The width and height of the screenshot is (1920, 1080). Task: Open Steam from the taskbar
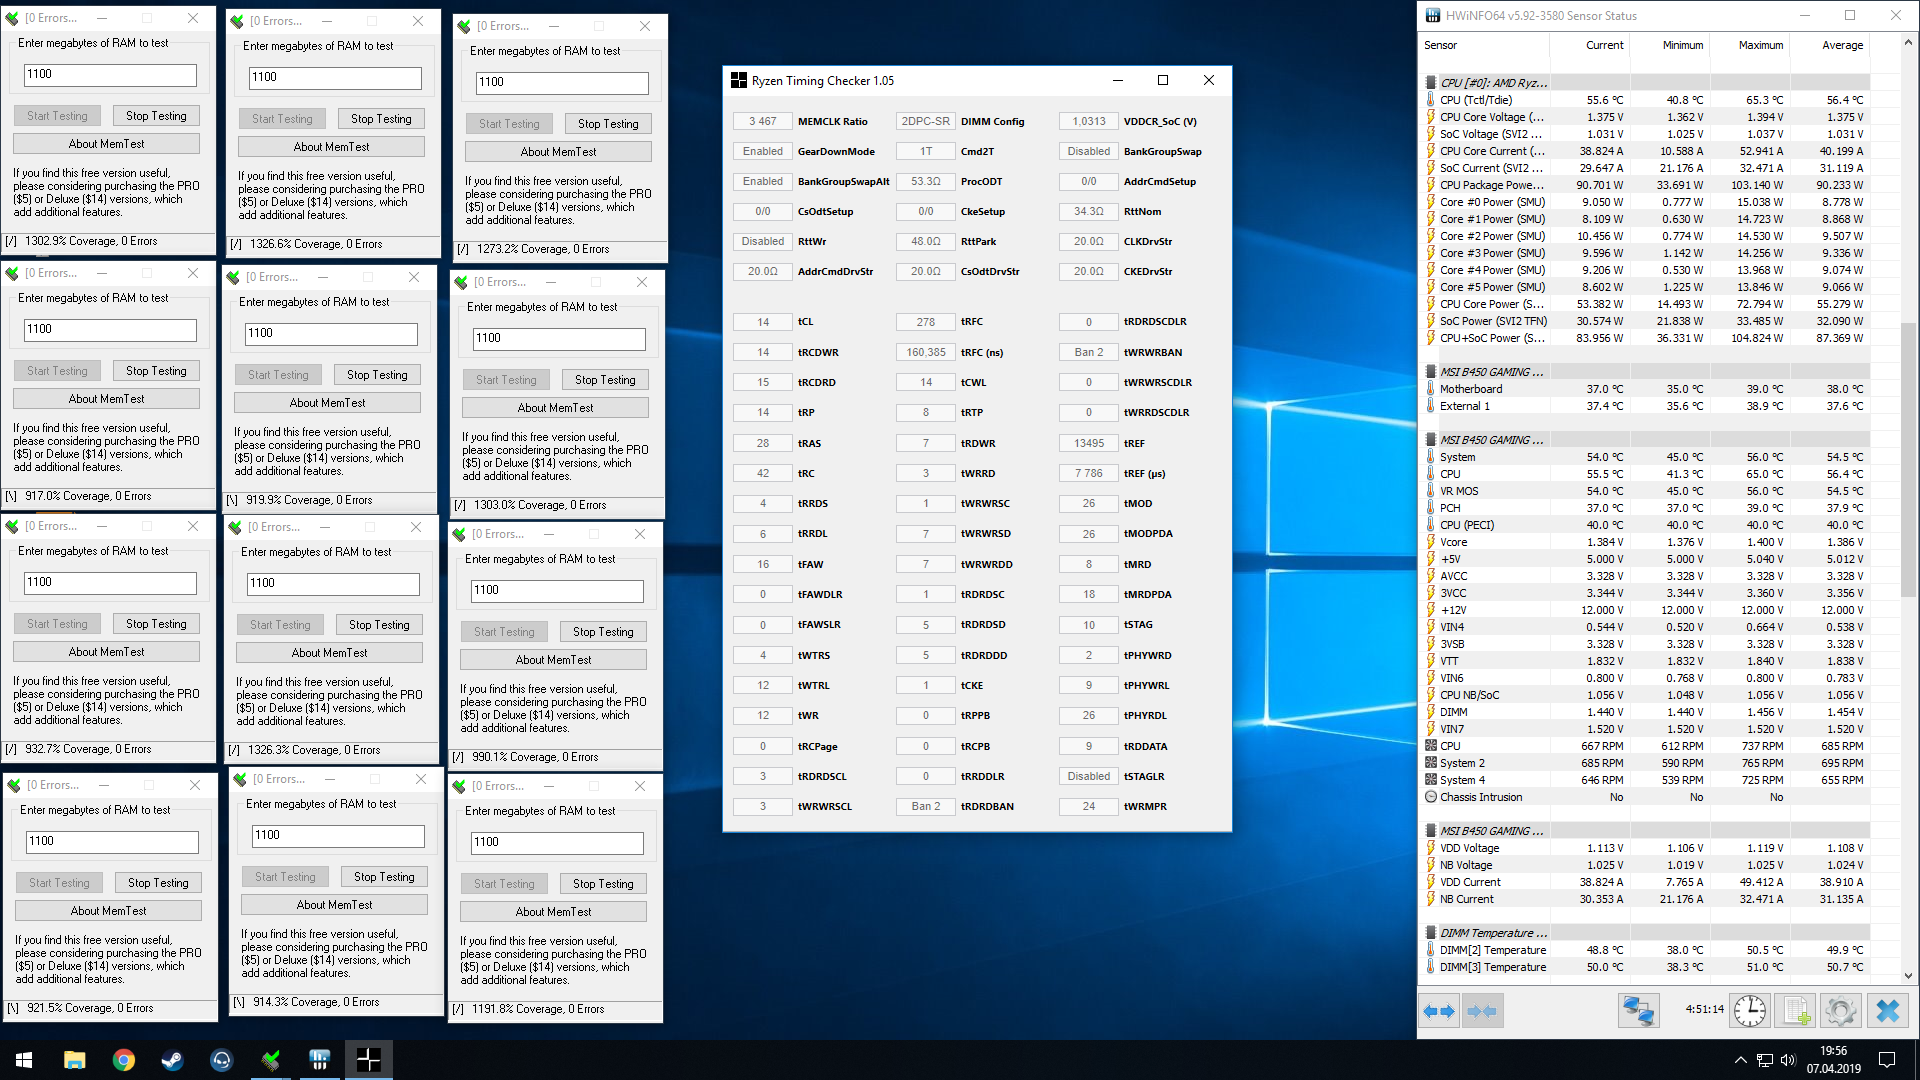pyautogui.click(x=172, y=1060)
